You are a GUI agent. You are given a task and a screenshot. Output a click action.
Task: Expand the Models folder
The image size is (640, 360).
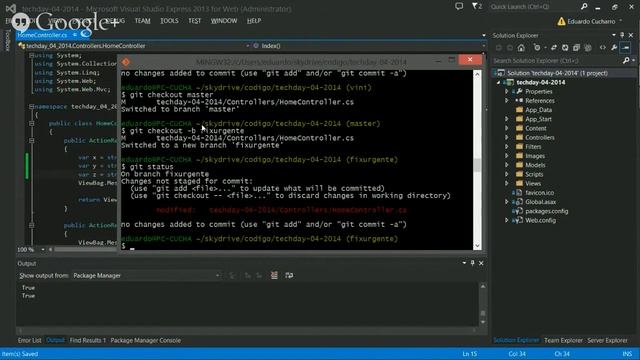507,165
